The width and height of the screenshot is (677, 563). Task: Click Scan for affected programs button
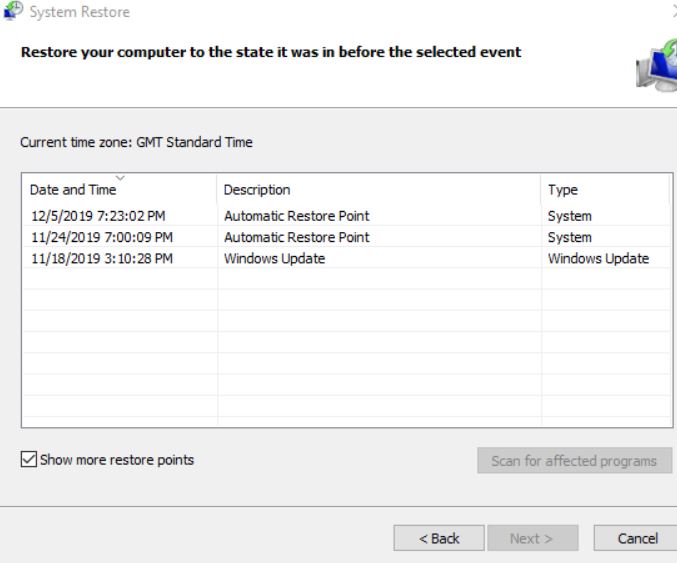coord(574,461)
